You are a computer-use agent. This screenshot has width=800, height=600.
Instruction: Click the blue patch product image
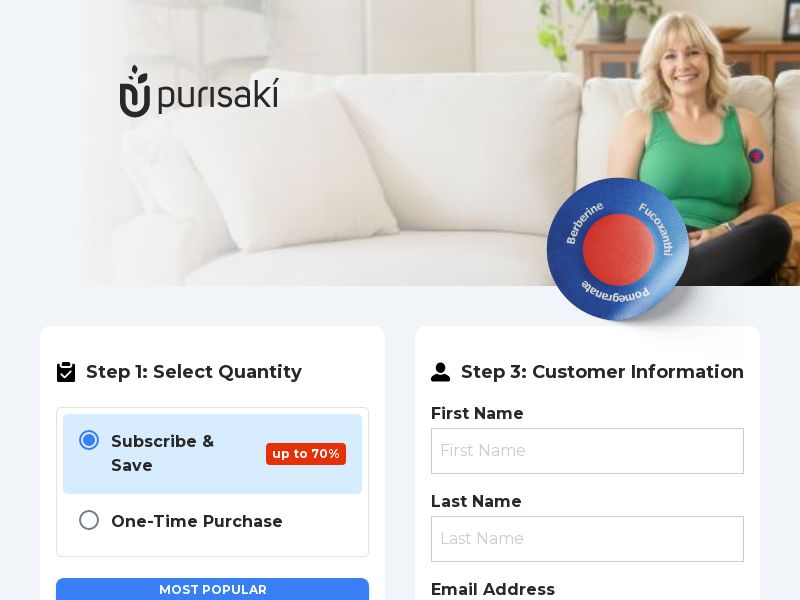(x=618, y=249)
